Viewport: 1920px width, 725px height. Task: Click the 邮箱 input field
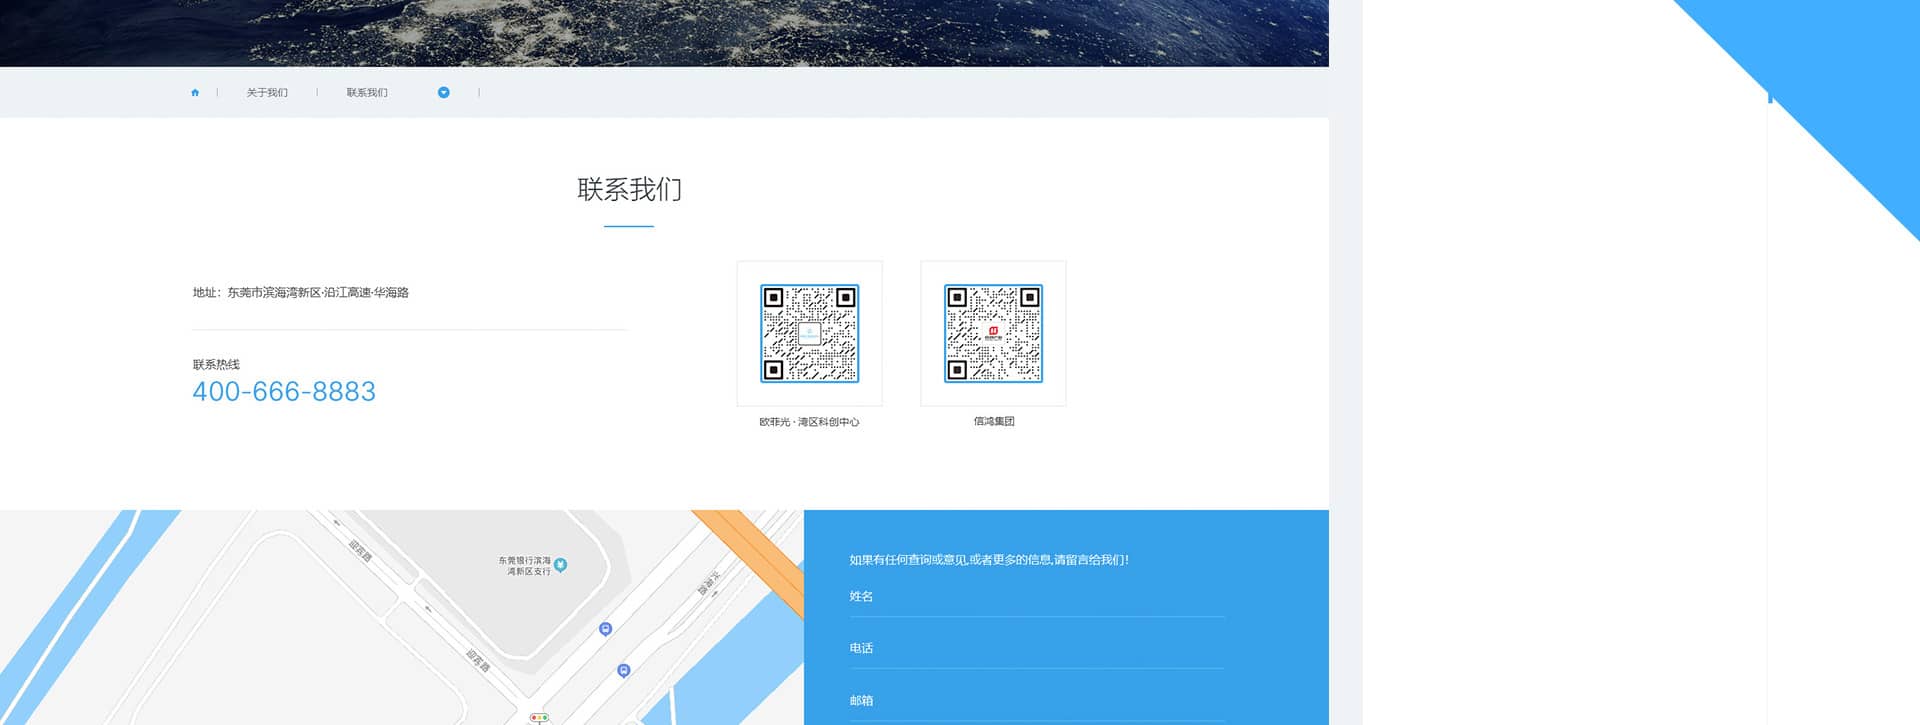click(1037, 701)
